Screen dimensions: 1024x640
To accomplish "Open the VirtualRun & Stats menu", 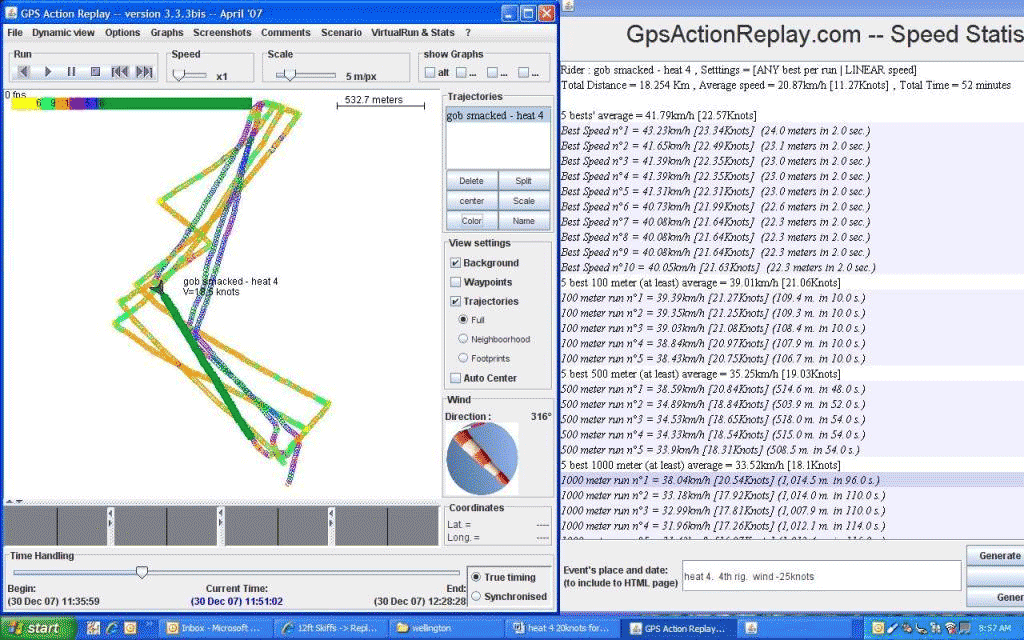I will tap(413, 33).
